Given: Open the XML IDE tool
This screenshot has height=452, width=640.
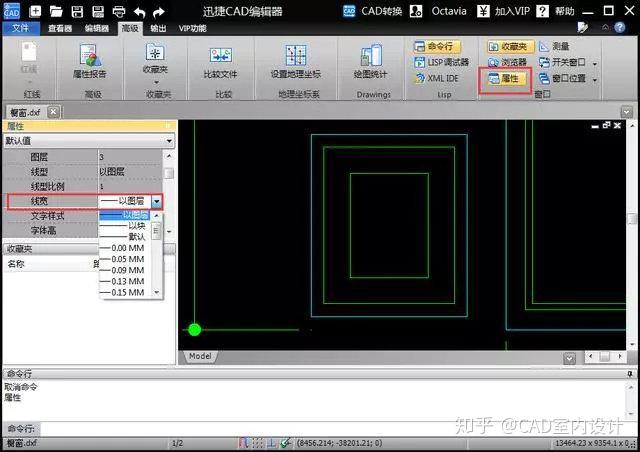Looking at the screenshot, I should [x=437, y=78].
